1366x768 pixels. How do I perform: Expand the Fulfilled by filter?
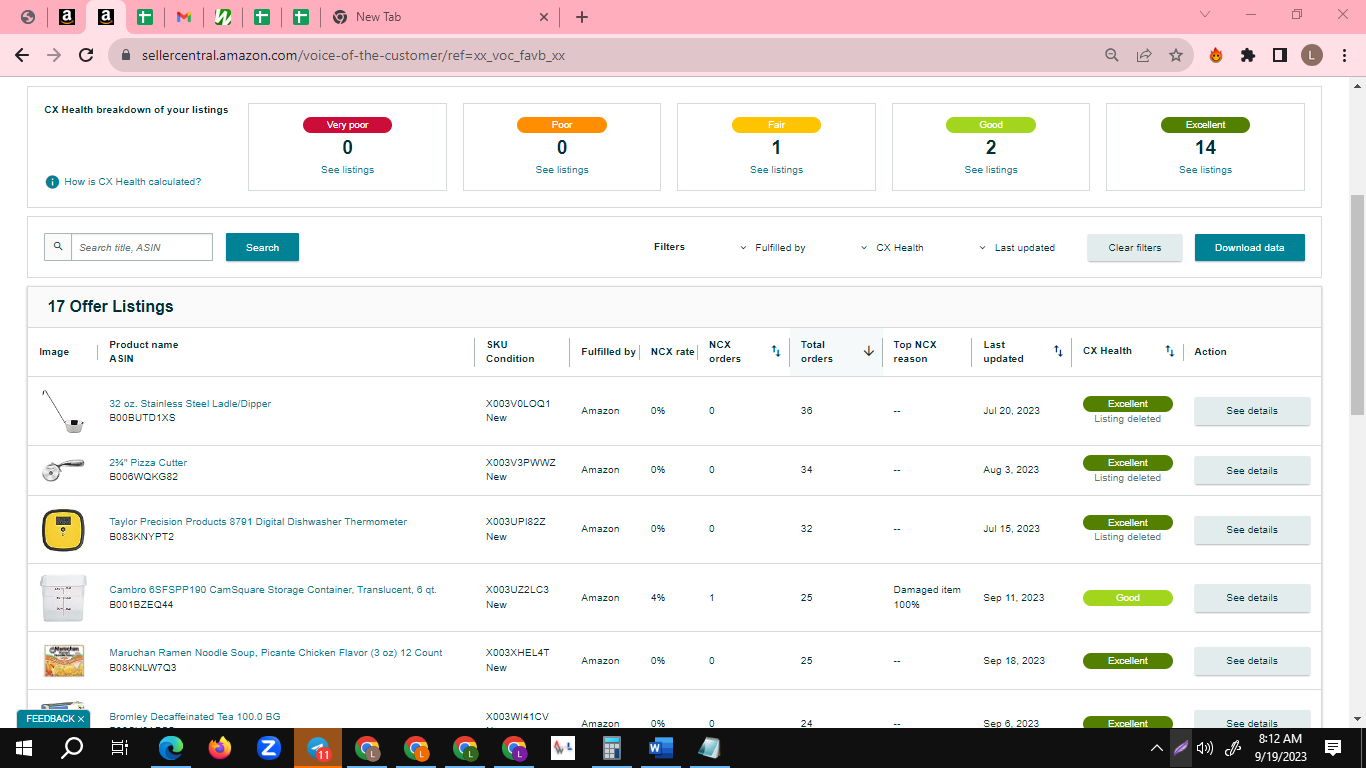click(x=773, y=248)
